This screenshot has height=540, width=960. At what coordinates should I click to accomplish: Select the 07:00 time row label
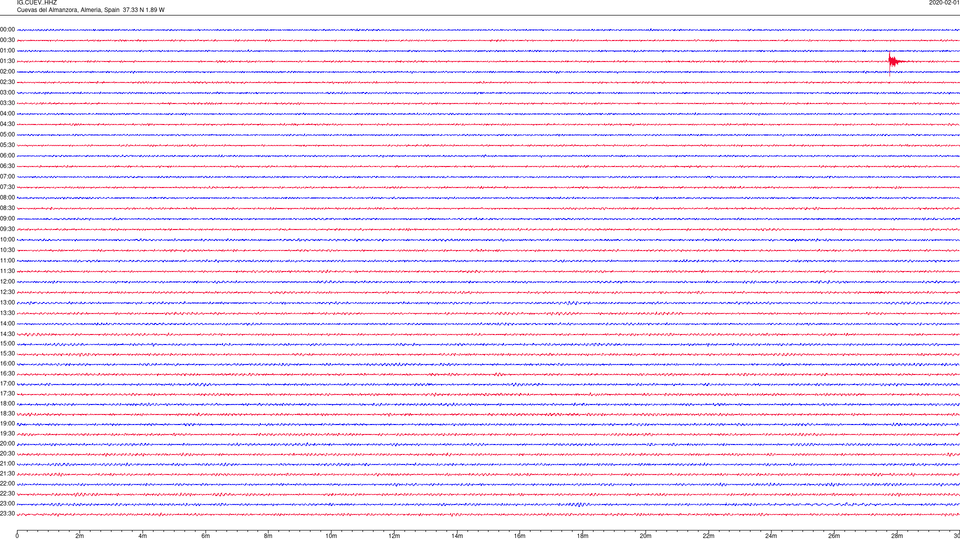point(7,177)
